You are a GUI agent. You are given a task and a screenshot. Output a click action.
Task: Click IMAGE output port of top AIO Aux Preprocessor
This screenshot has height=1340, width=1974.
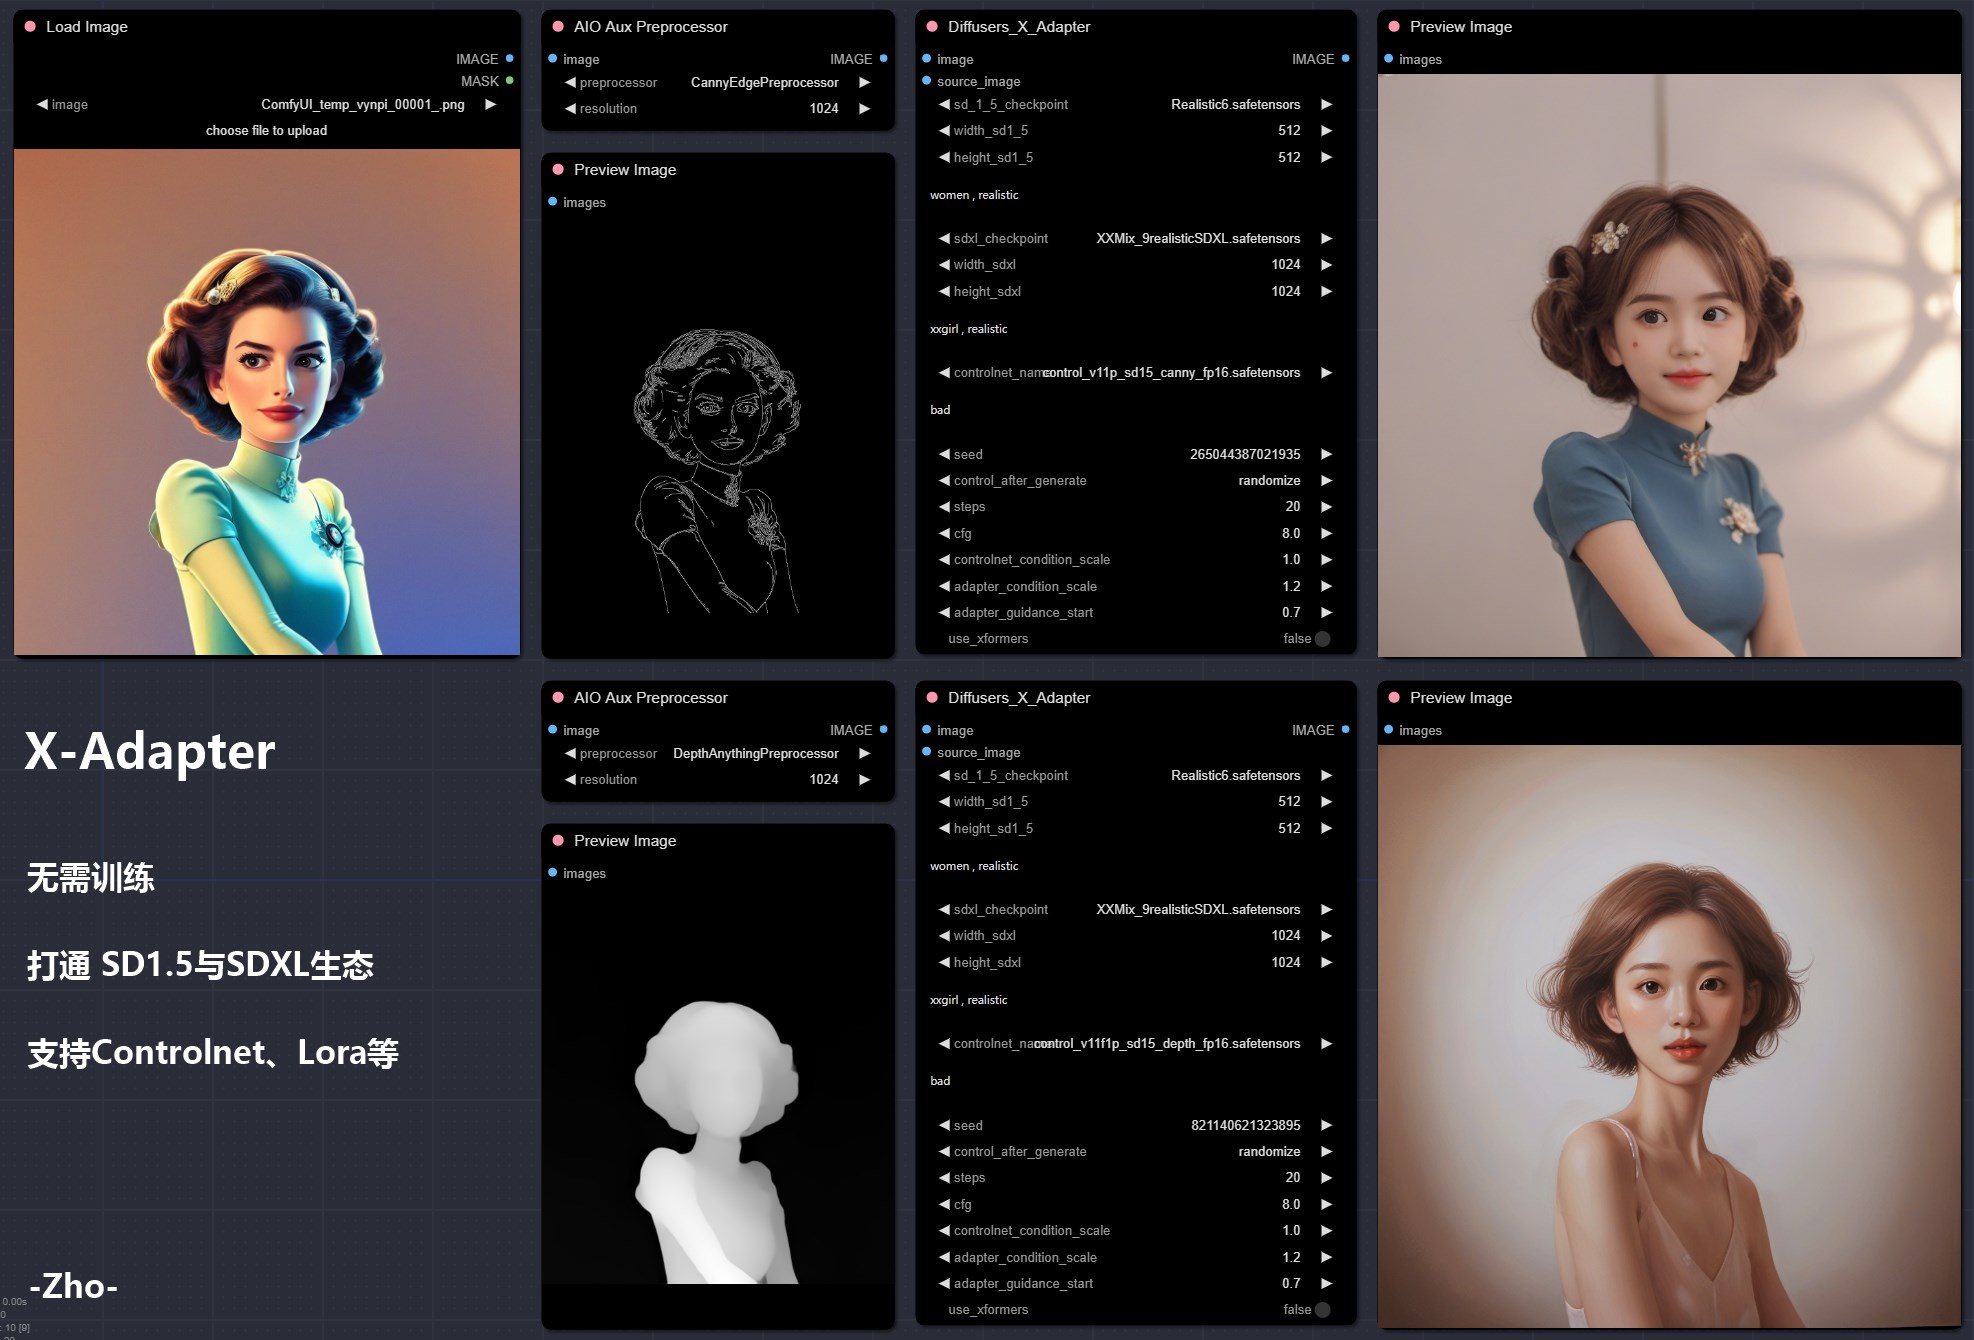(x=883, y=59)
